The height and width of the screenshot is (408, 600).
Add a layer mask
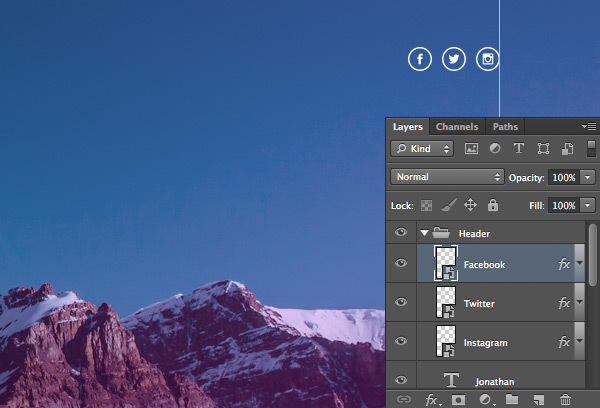pyautogui.click(x=458, y=400)
